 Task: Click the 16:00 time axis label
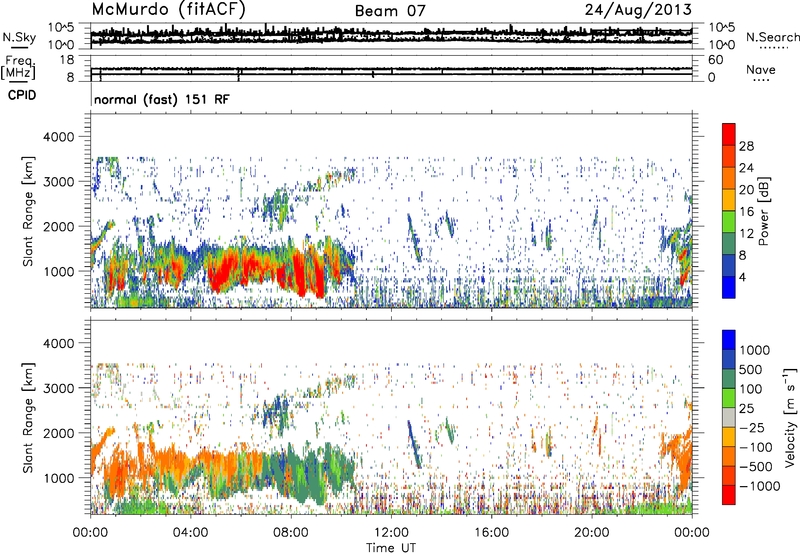point(491,533)
